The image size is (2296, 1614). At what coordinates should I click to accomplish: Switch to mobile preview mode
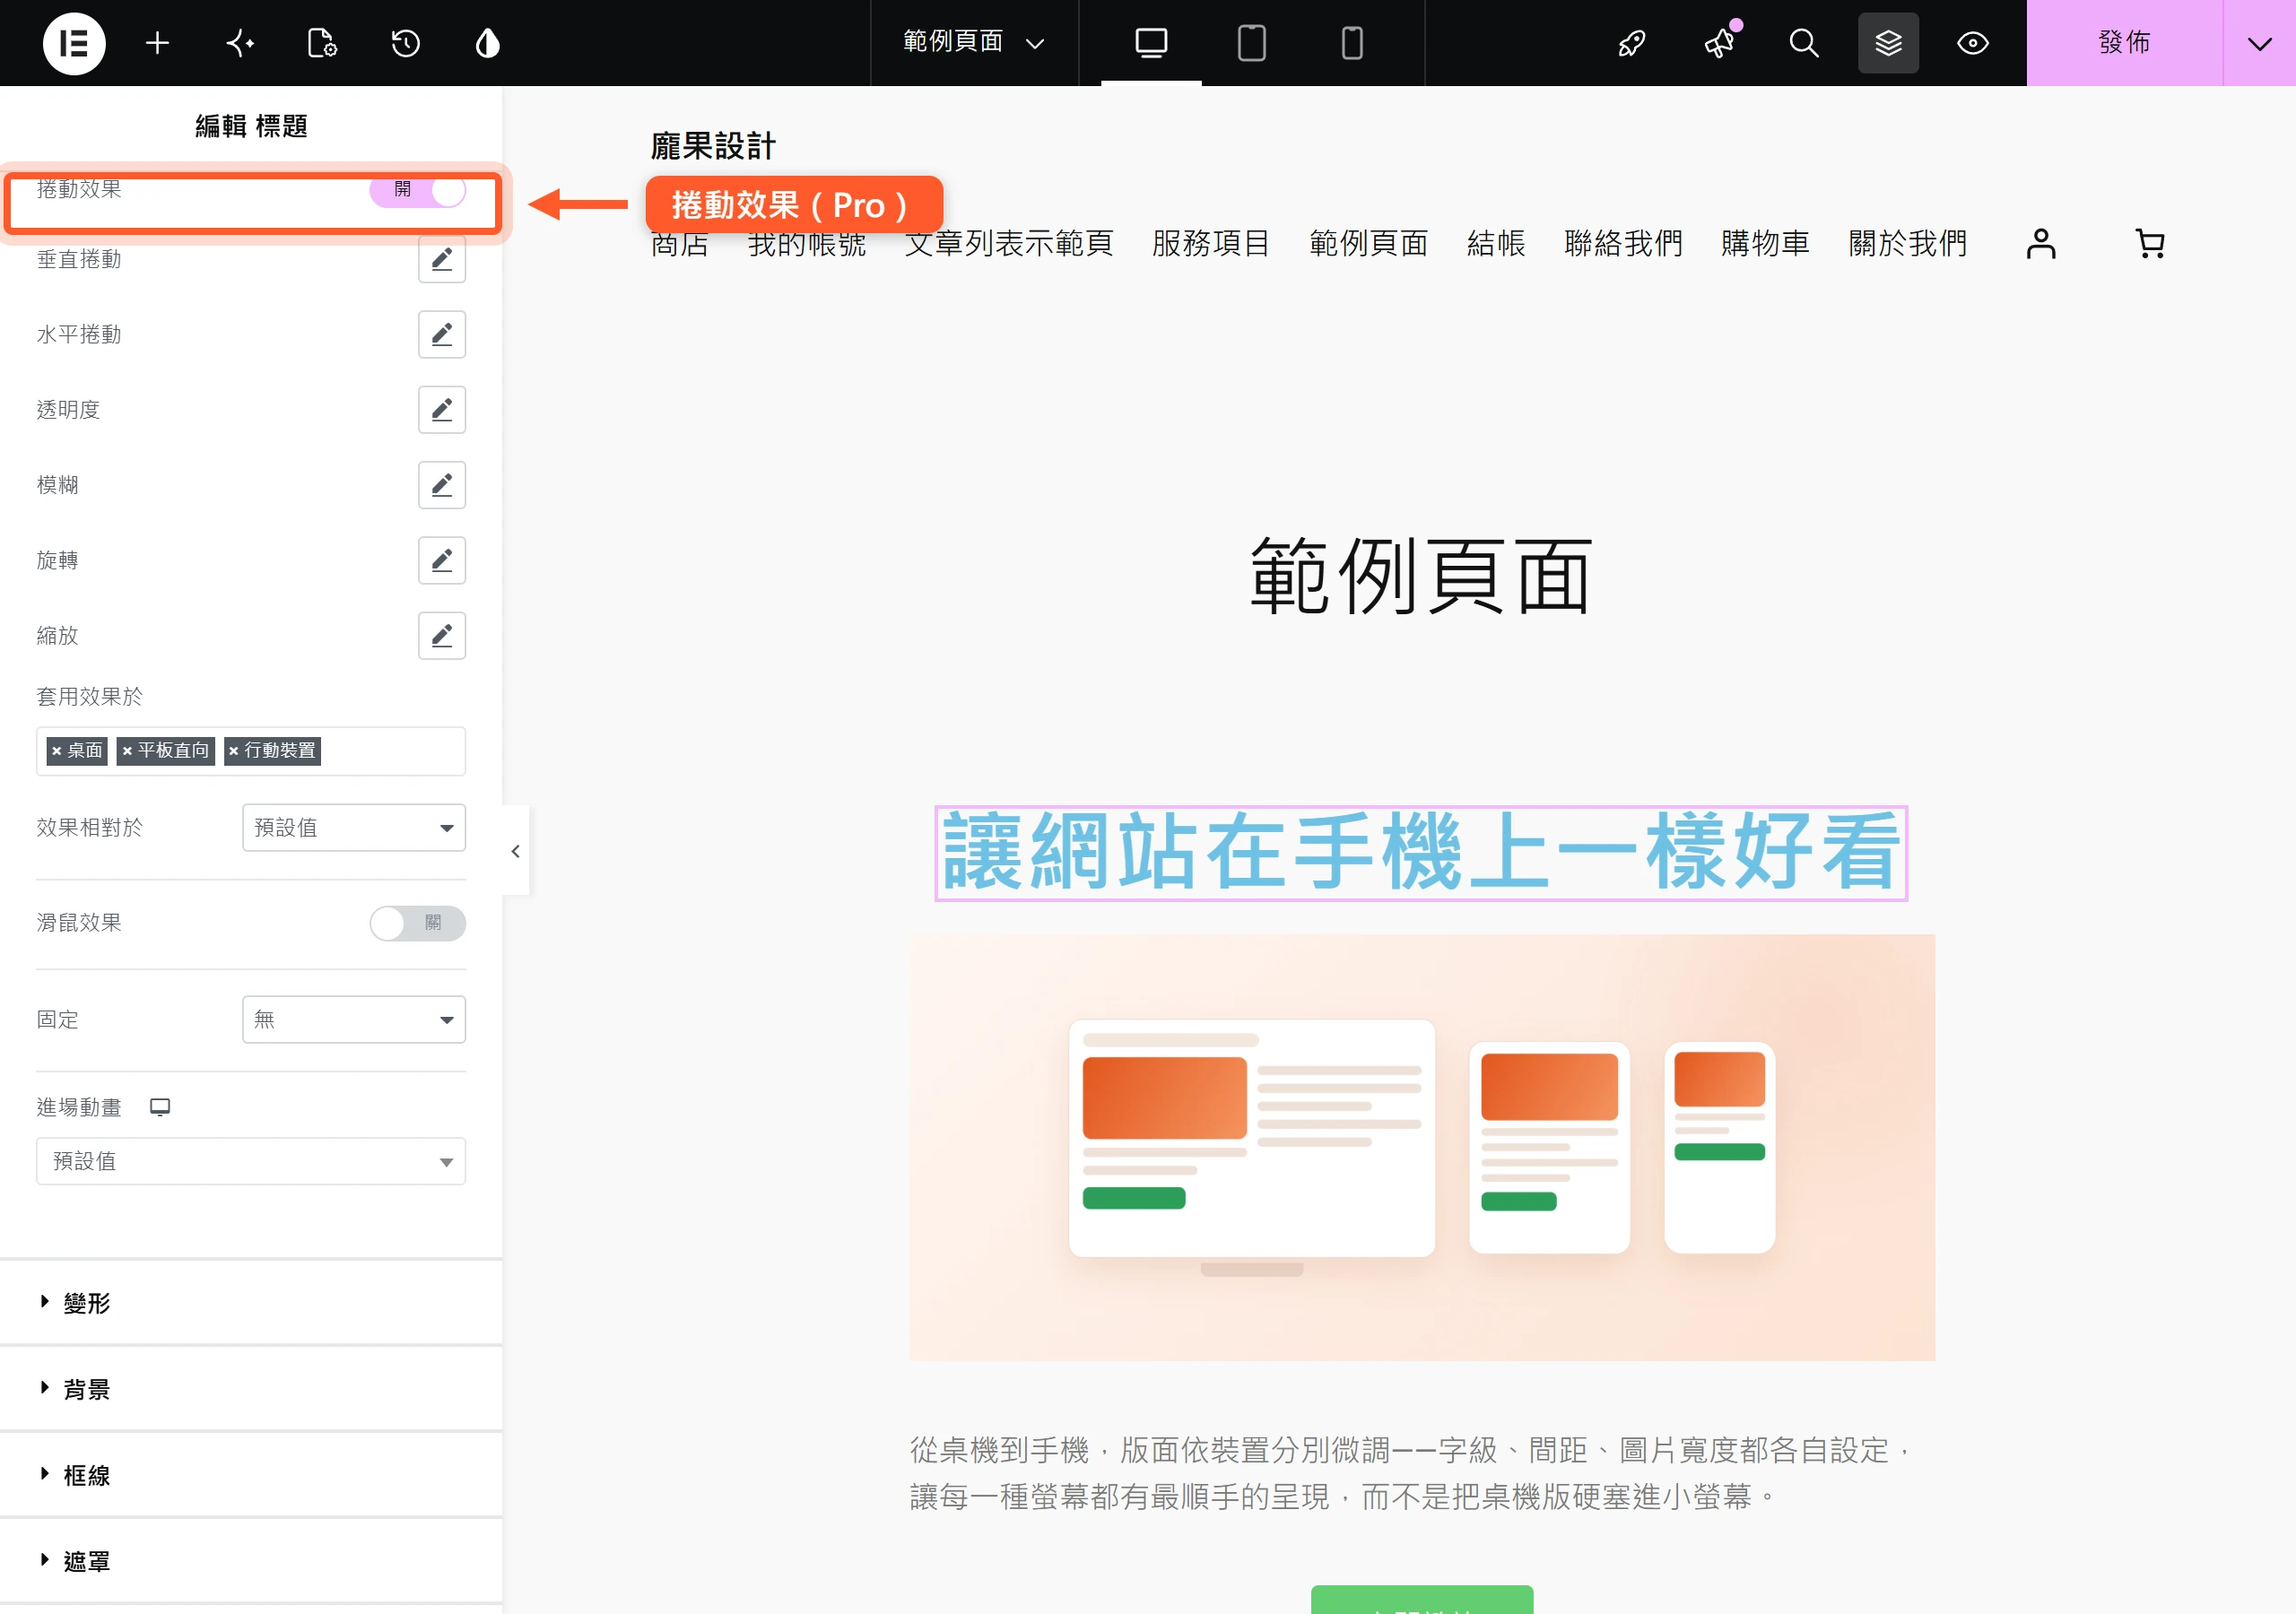1352,43
